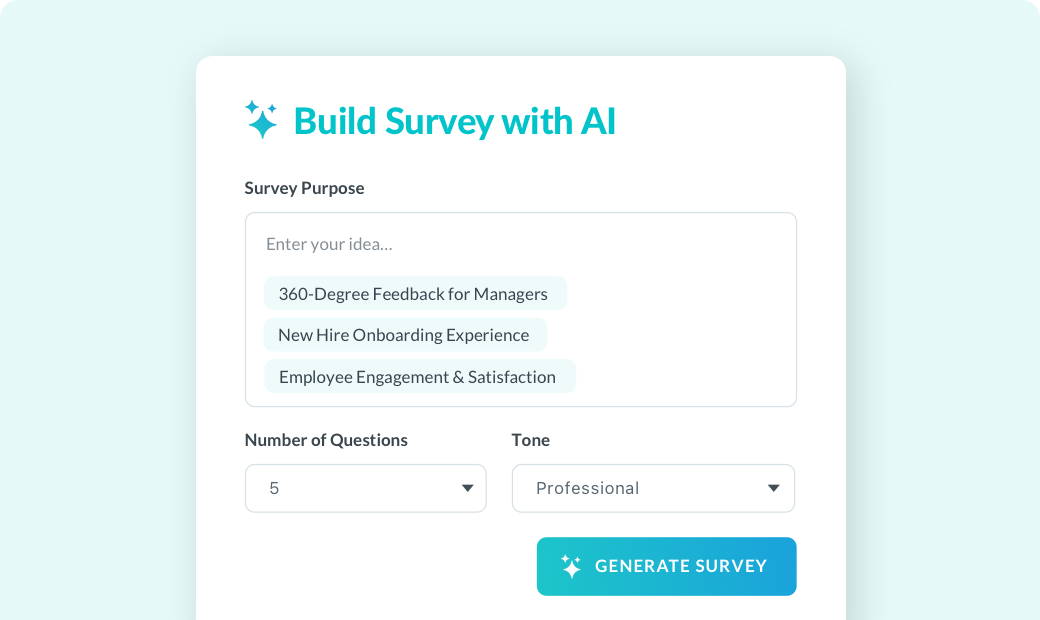Choose 360-Degree Feedback for Managers suggestion
Viewport: 1040px width, 620px height.
point(415,294)
